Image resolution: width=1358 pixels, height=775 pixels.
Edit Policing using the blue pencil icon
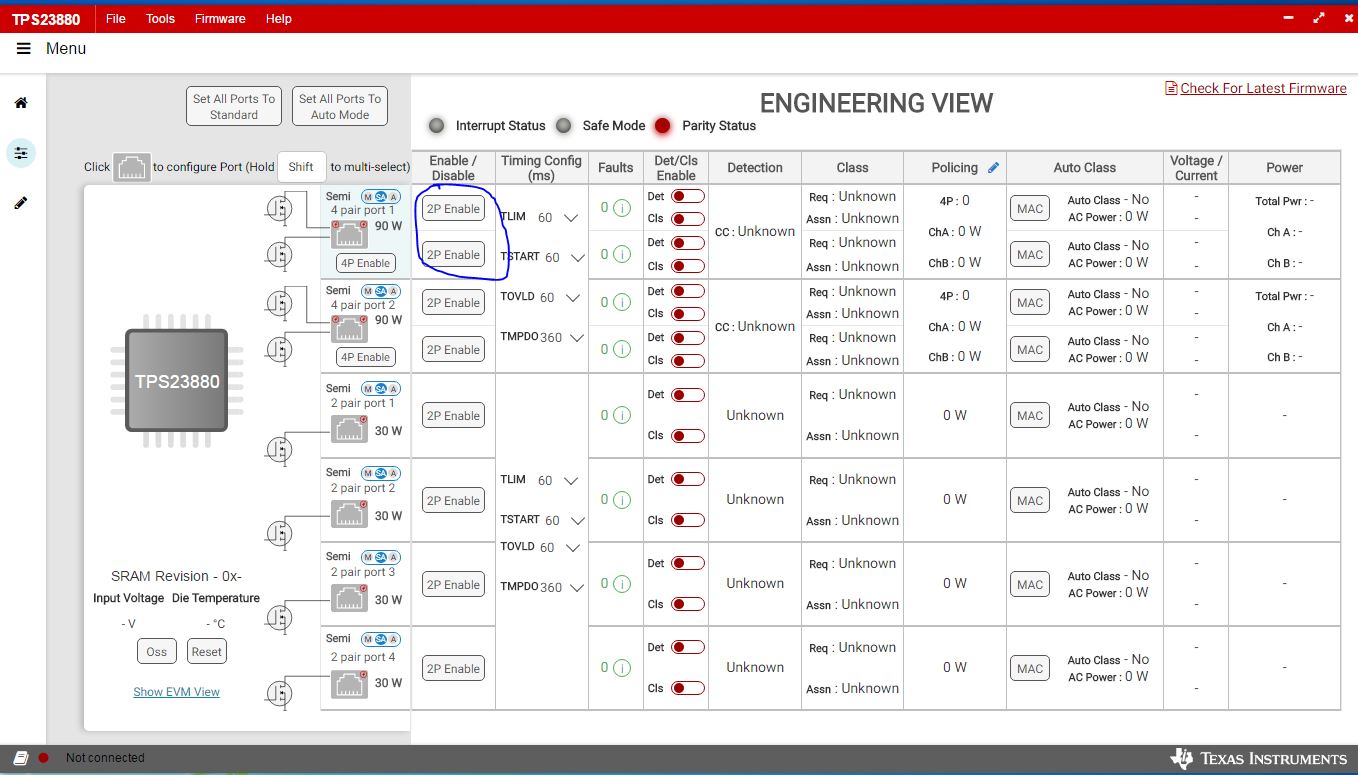[993, 168]
